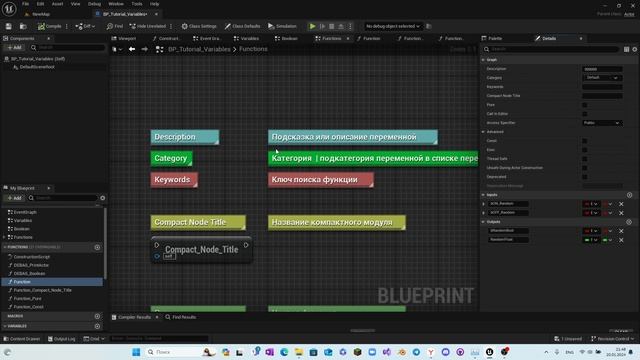Open the Edit menu
This screenshot has width=640, height=360.
click(40, 4)
